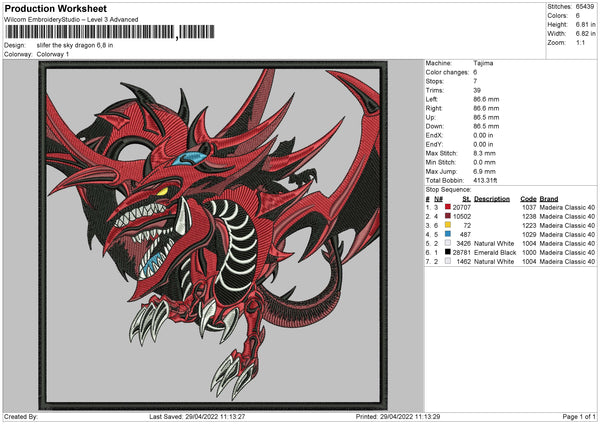Image resolution: width=600 pixels, height=424 pixels.
Task: Click 'Natural White' in stop 5 row
Action: (x=494, y=243)
